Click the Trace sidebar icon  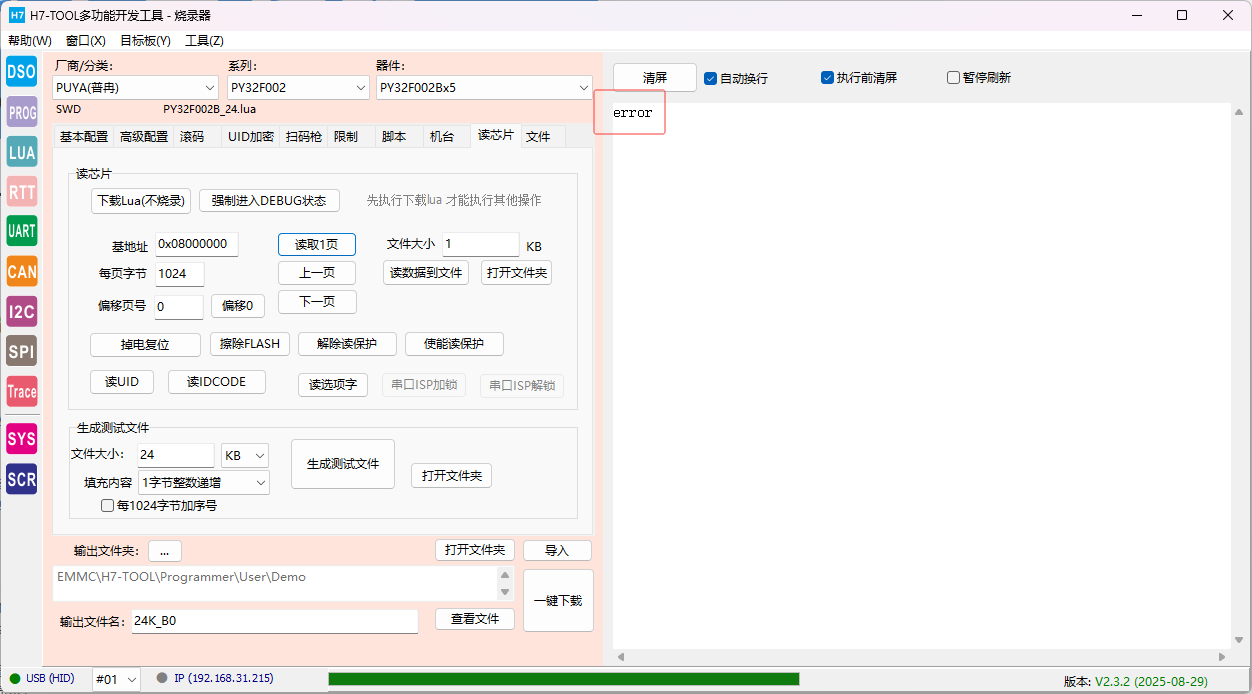[21, 391]
